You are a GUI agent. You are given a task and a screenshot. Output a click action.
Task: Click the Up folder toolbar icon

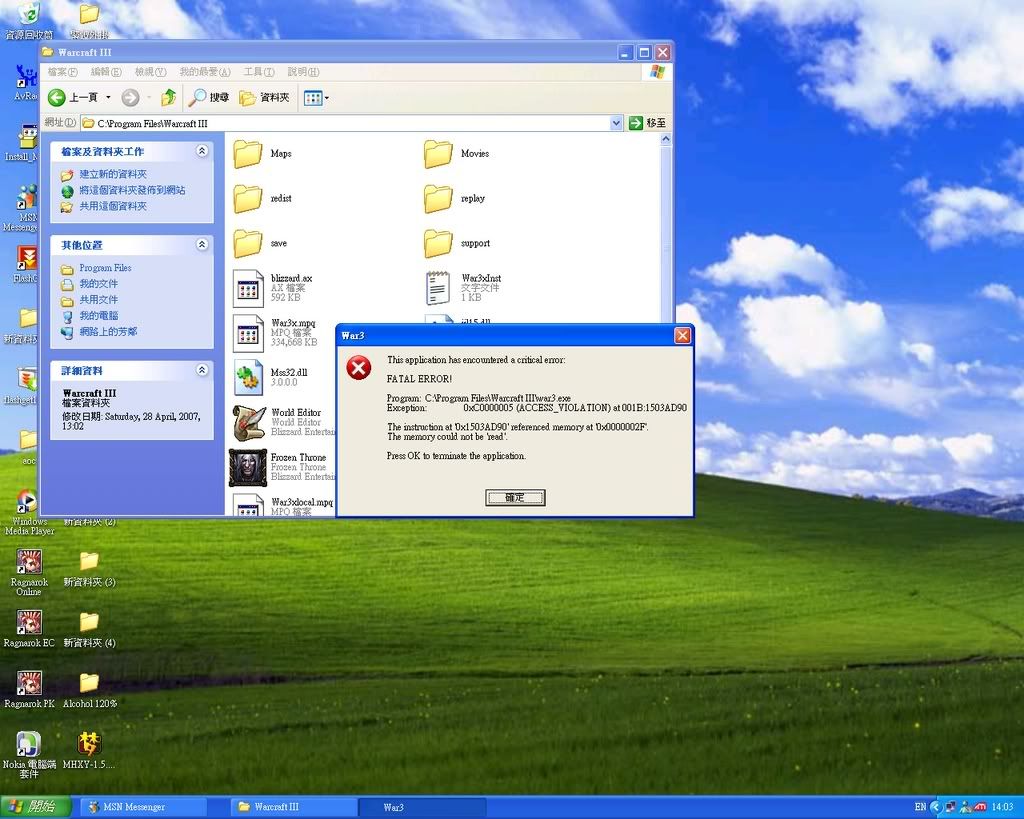coord(169,97)
